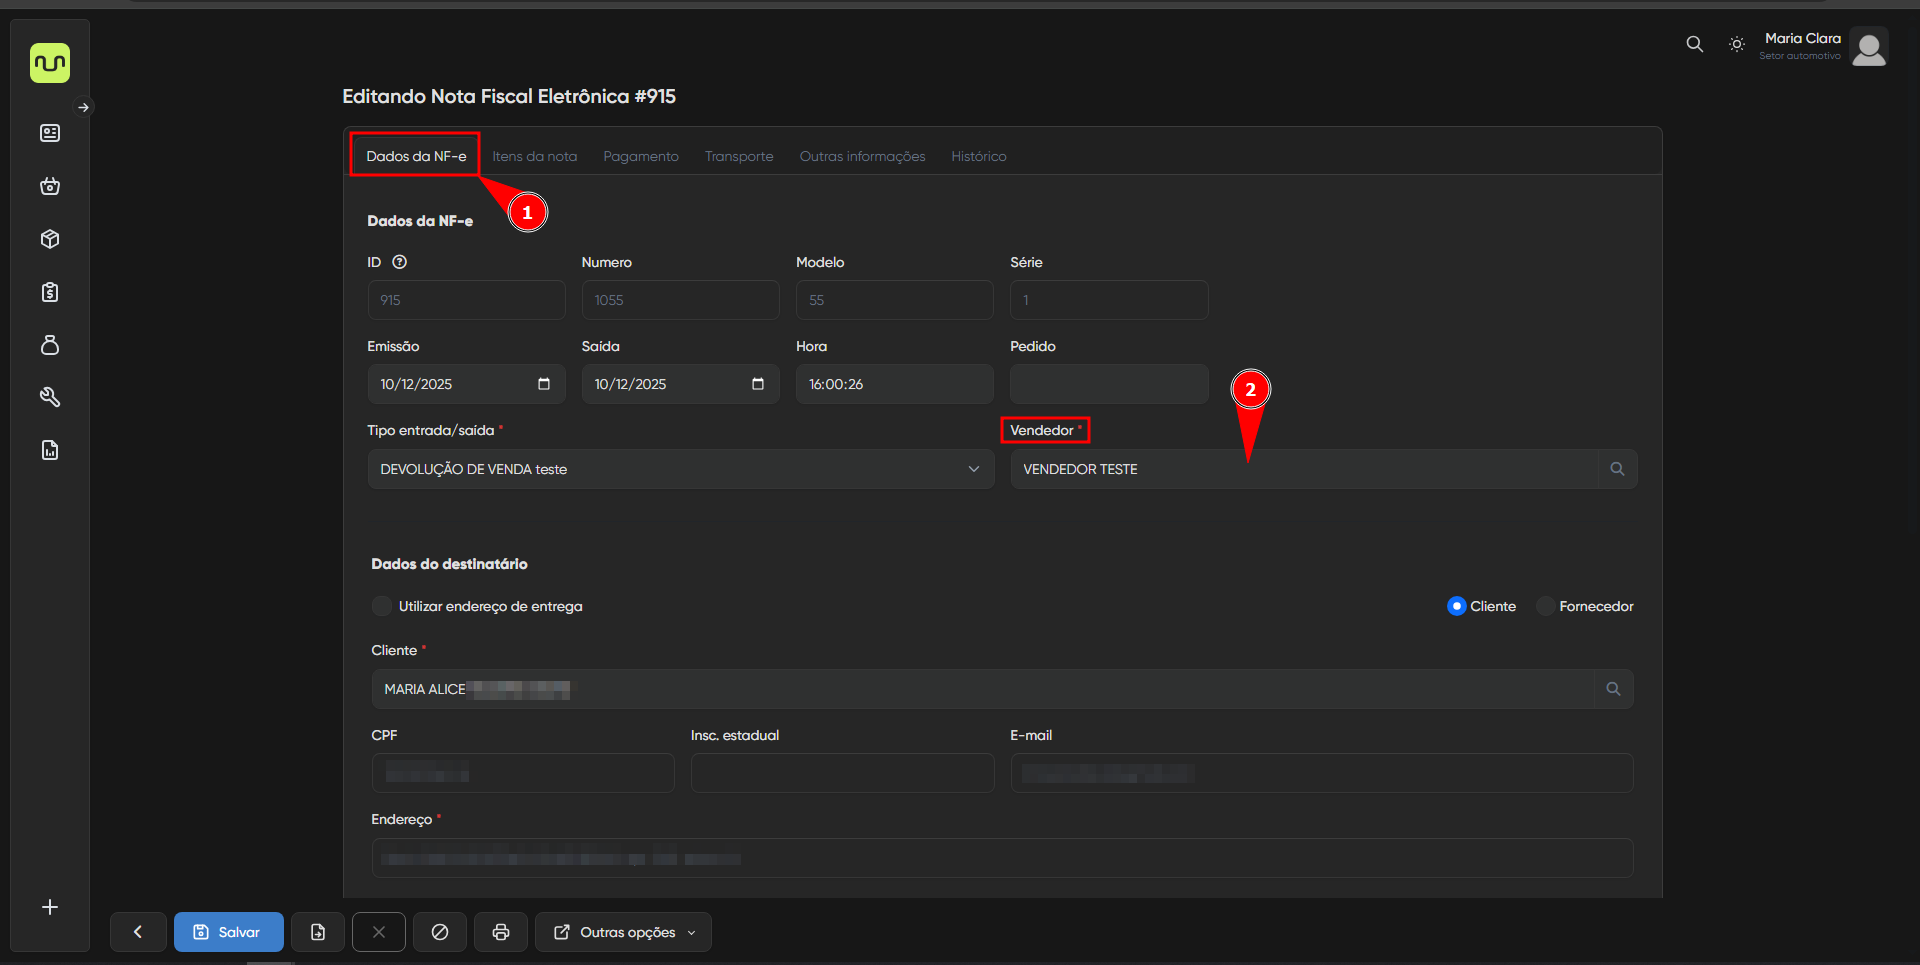Click the back arrow button
1920x965 pixels.
(138, 932)
